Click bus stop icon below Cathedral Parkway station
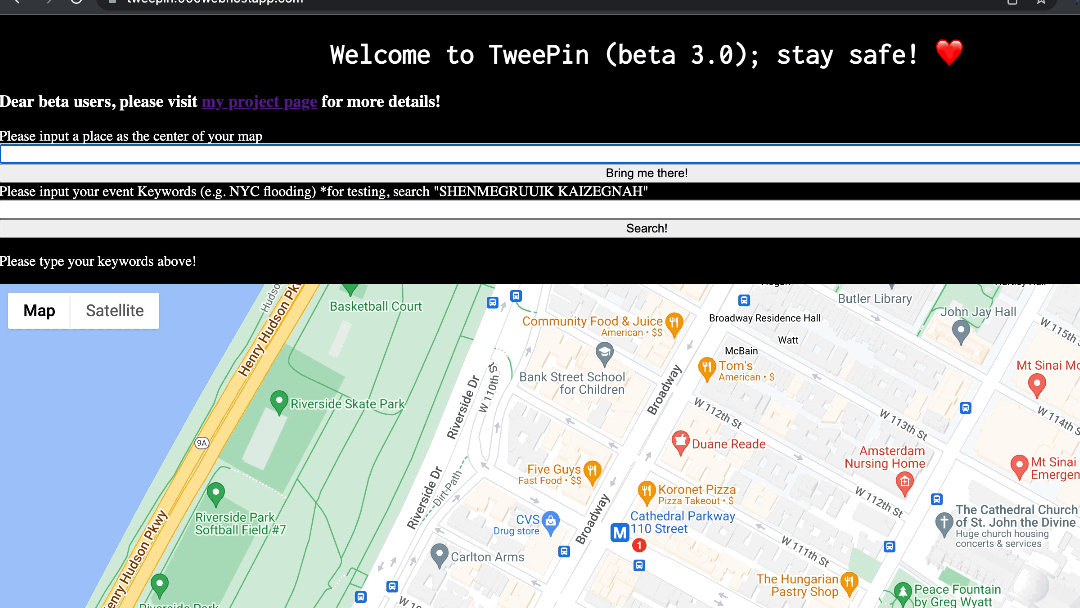The width and height of the screenshot is (1080, 608). pyautogui.click(x=639, y=565)
